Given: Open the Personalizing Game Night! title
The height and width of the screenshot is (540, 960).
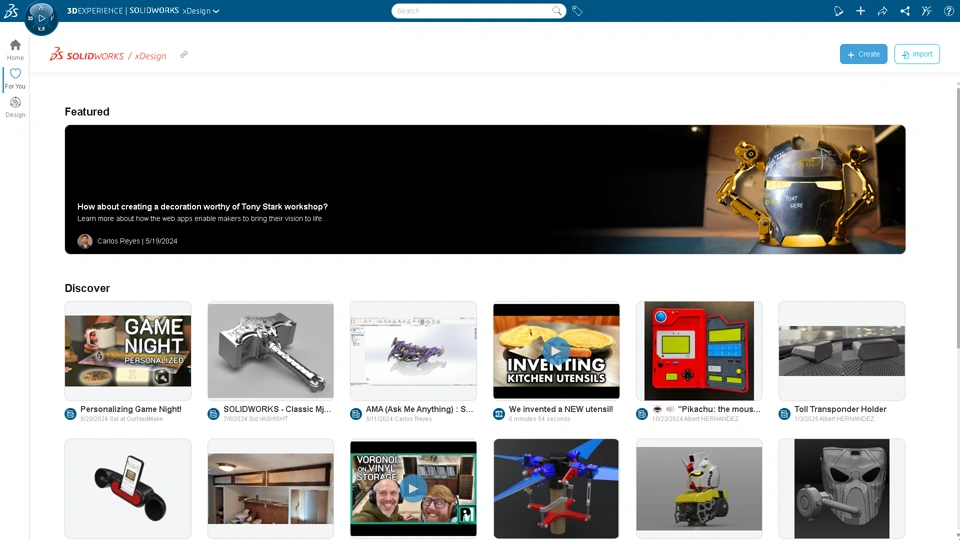Looking at the screenshot, I should point(131,409).
